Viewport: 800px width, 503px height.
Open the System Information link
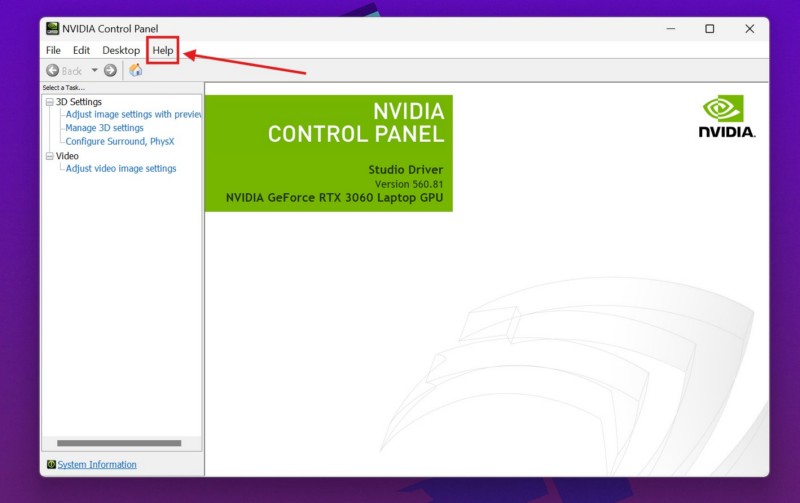pos(97,465)
